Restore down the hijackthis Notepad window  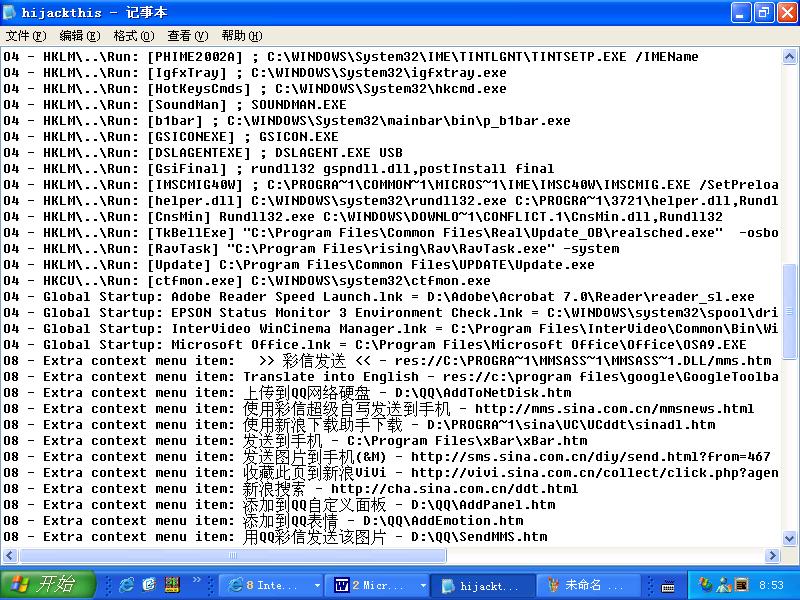764,12
